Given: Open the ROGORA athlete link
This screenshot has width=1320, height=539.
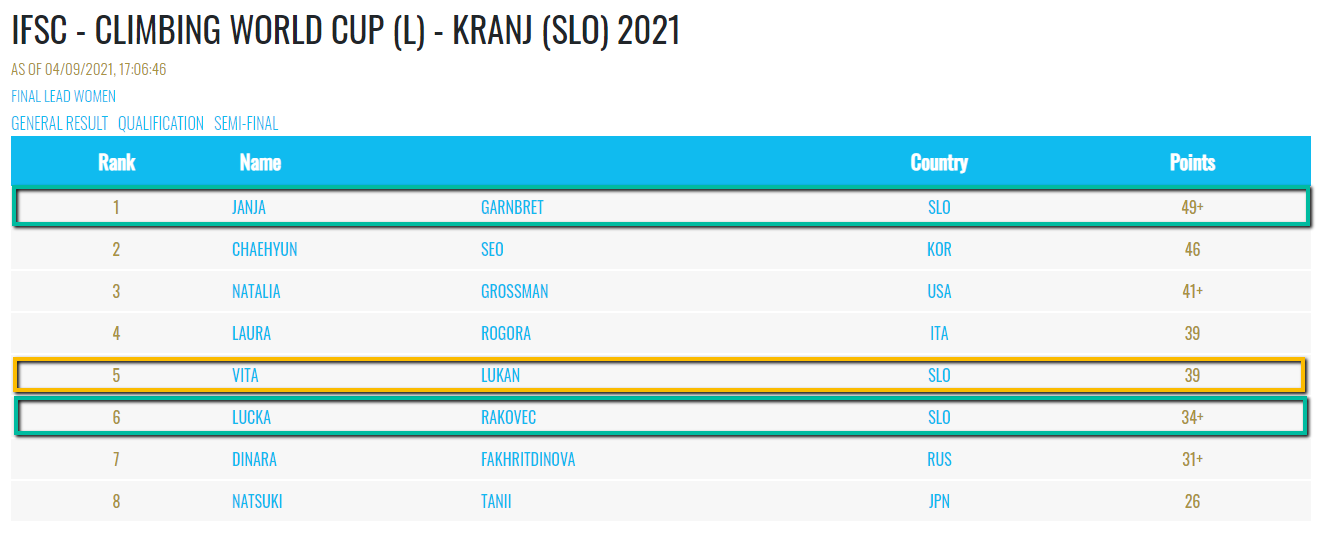Looking at the screenshot, I should (x=505, y=334).
